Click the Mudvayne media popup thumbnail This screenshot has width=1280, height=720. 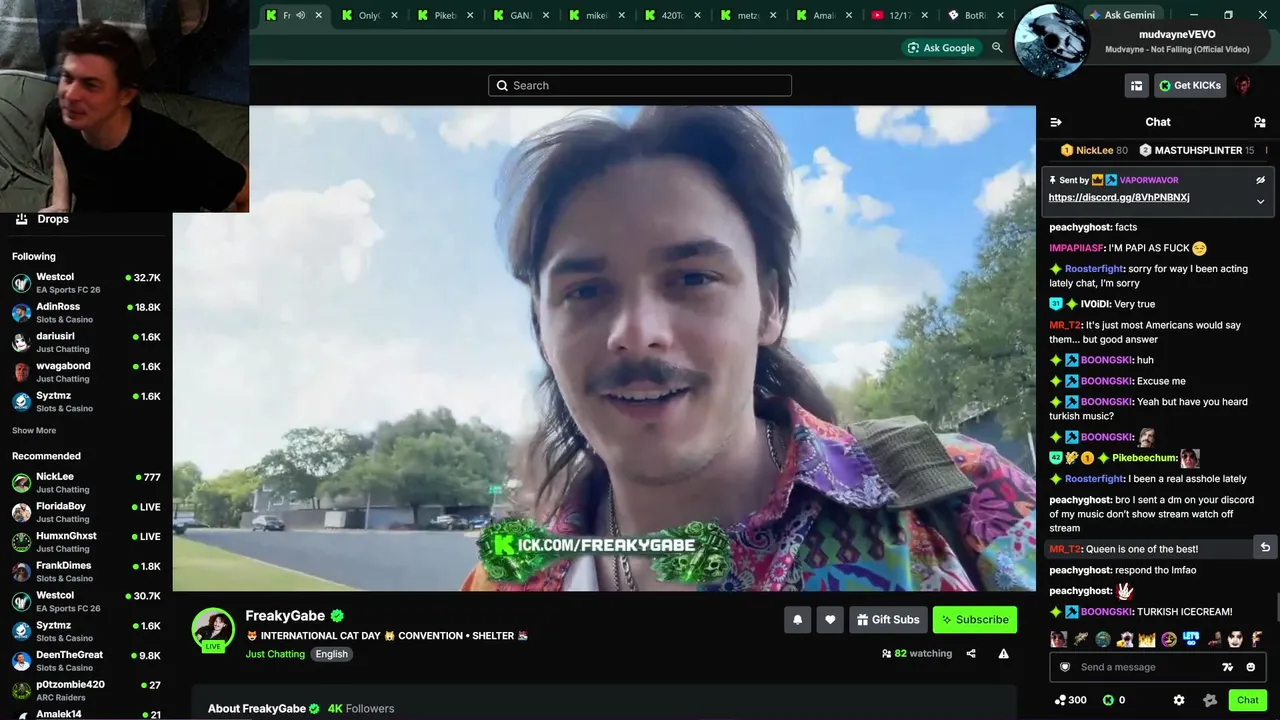pos(1051,41)
